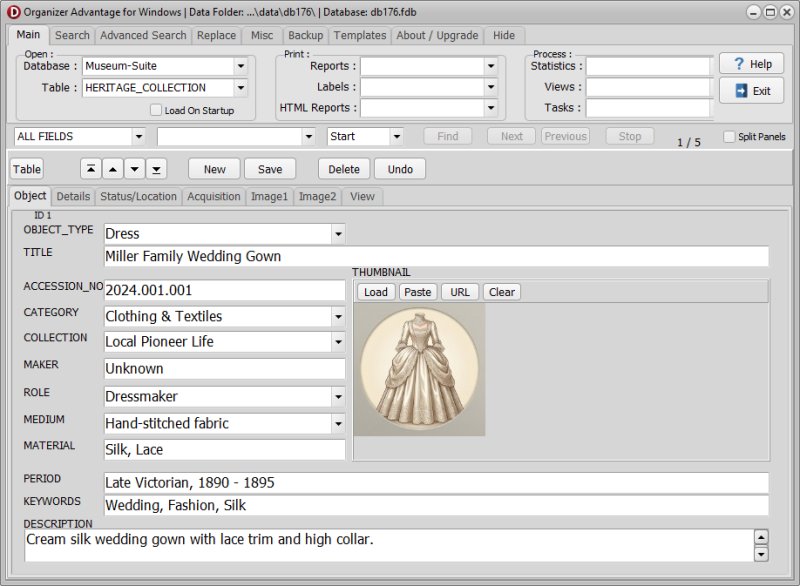Click the Organizer Advantage app logo icon
The width and height of the screenshot is (800, 586).
pyautogui.click(x=14, y=12)
